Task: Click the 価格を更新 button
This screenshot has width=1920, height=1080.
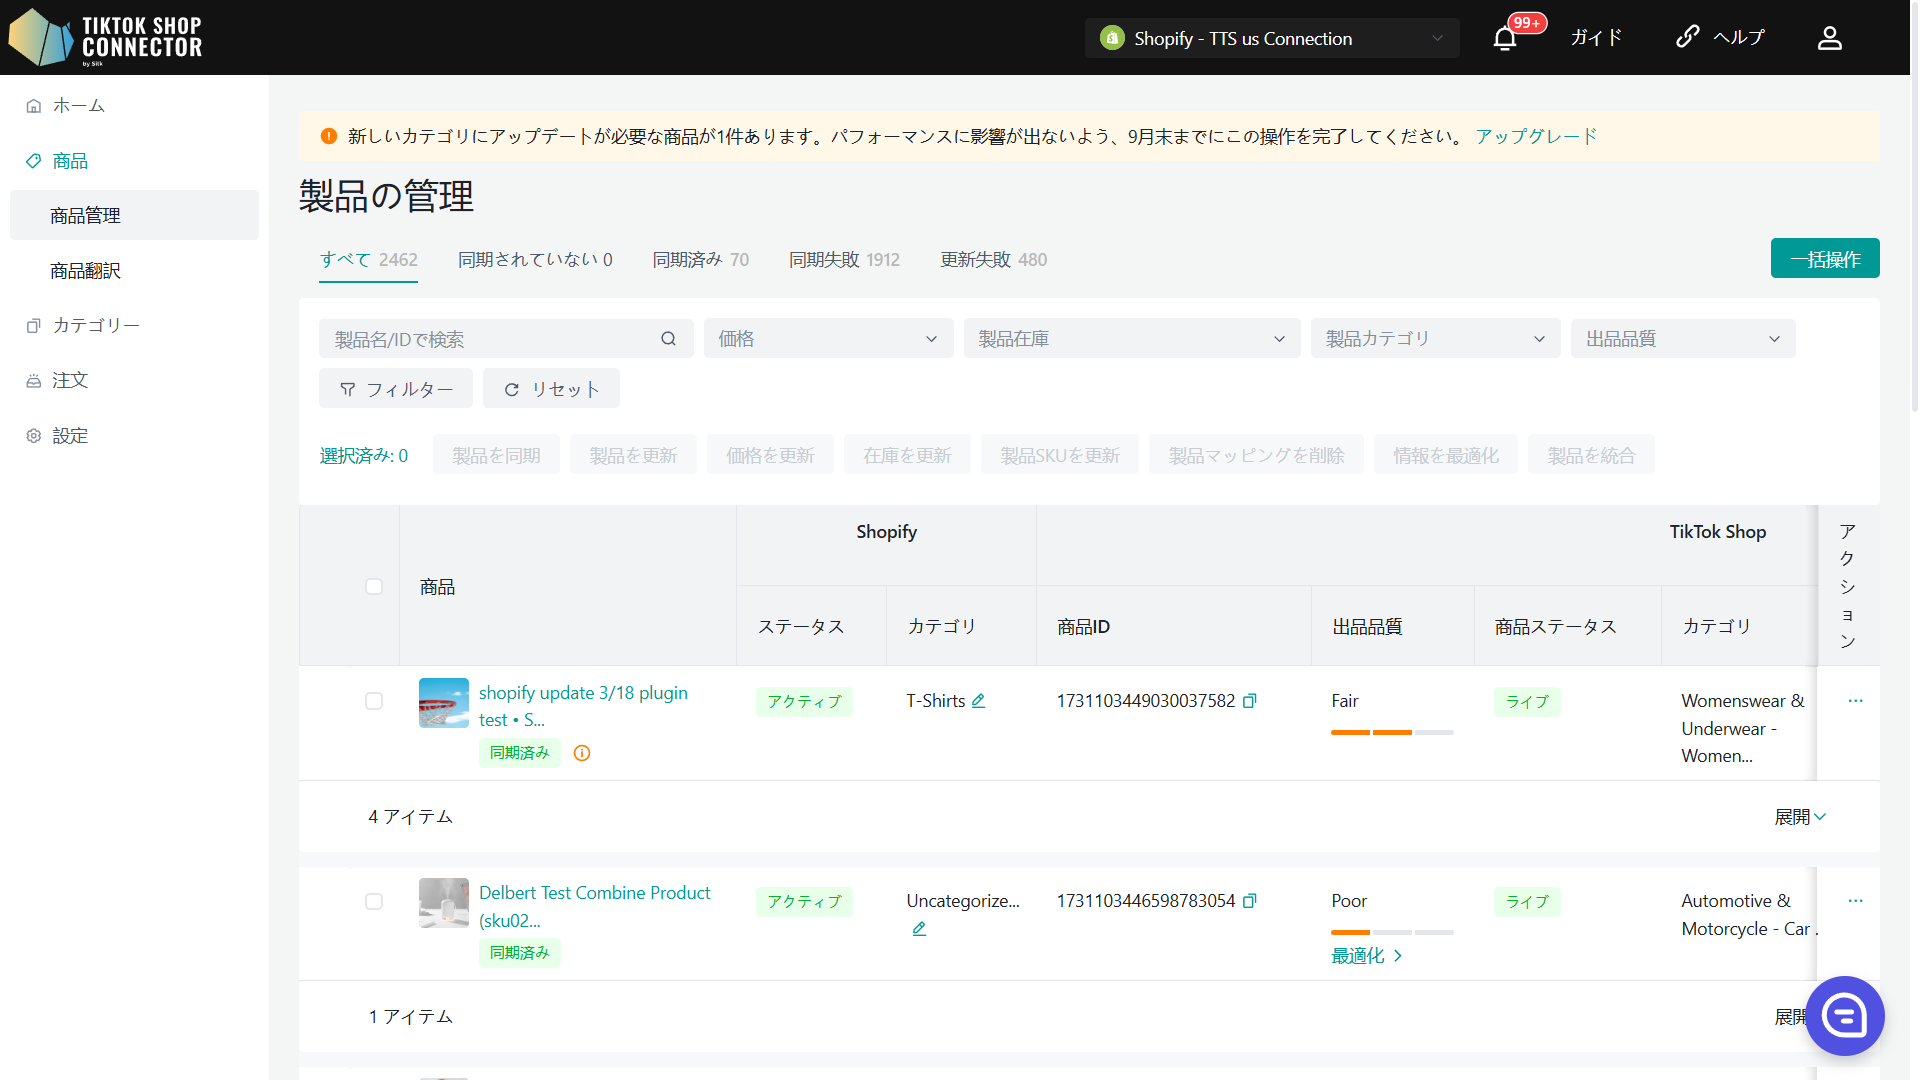Action: 770,455
